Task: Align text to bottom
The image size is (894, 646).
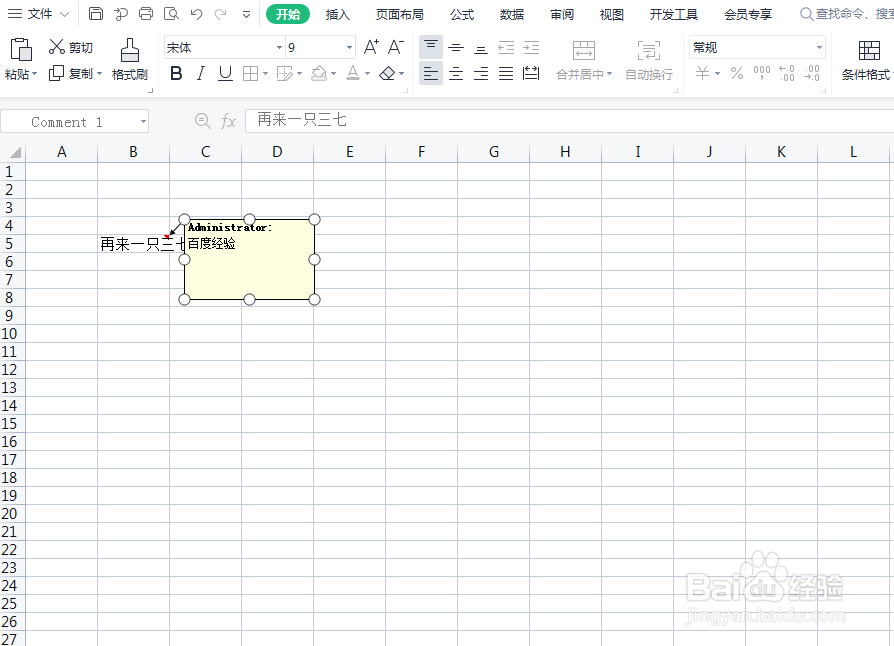Action: coord(481,48)
